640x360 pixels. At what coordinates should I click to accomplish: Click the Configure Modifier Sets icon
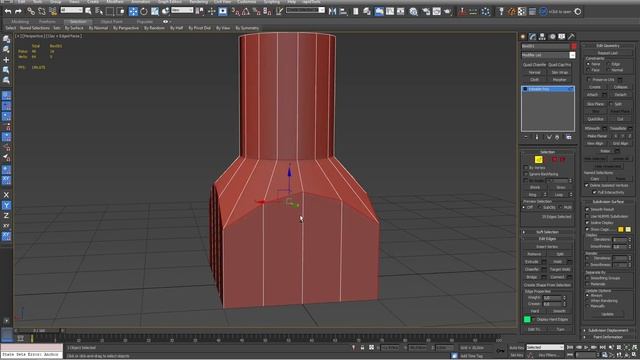[569, 138]
